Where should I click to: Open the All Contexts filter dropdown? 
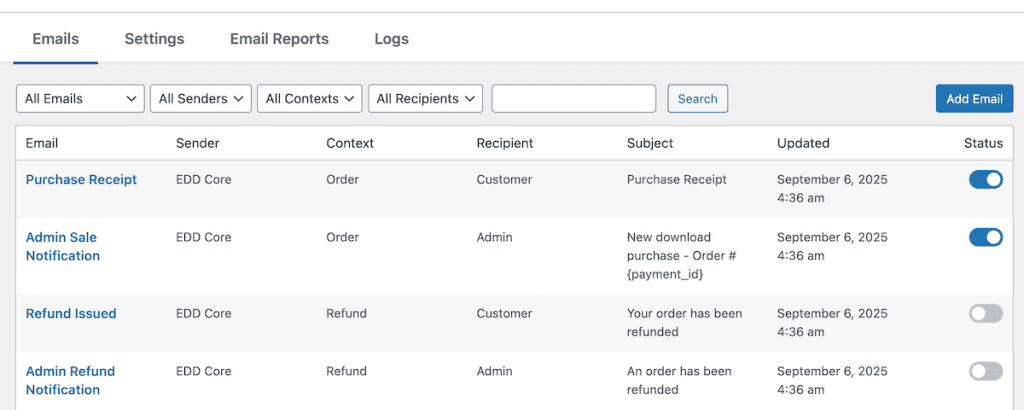pos(310,99)
